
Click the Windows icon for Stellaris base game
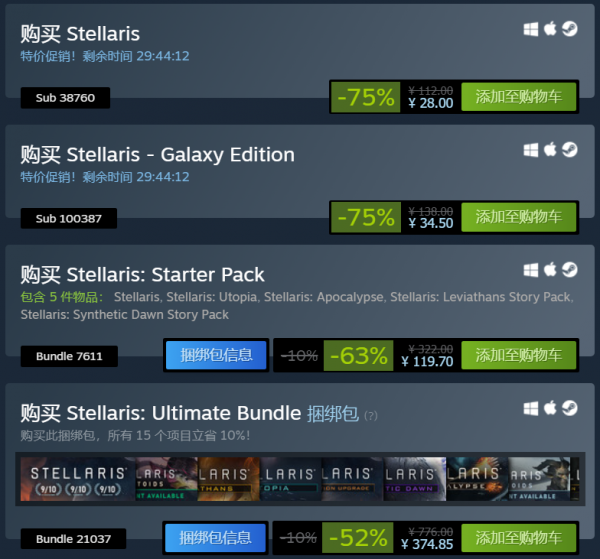tap(531, 29)
